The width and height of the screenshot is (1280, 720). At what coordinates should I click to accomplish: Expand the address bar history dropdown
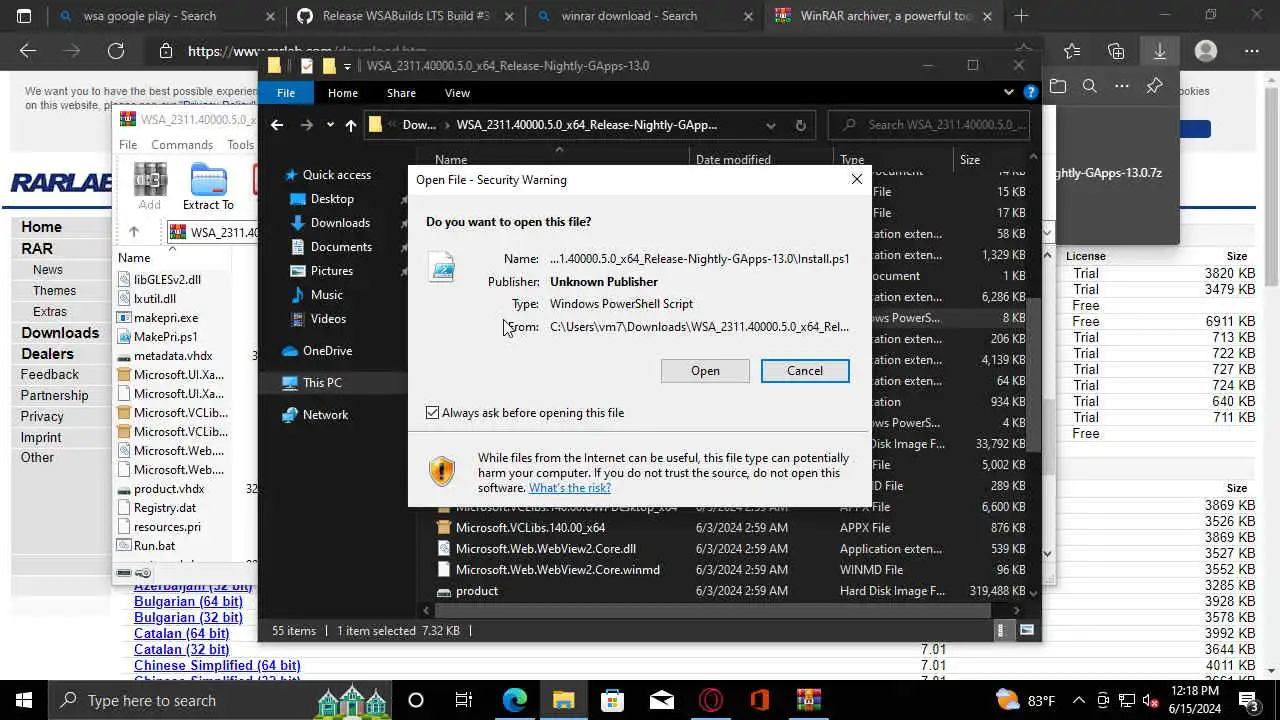770,125
